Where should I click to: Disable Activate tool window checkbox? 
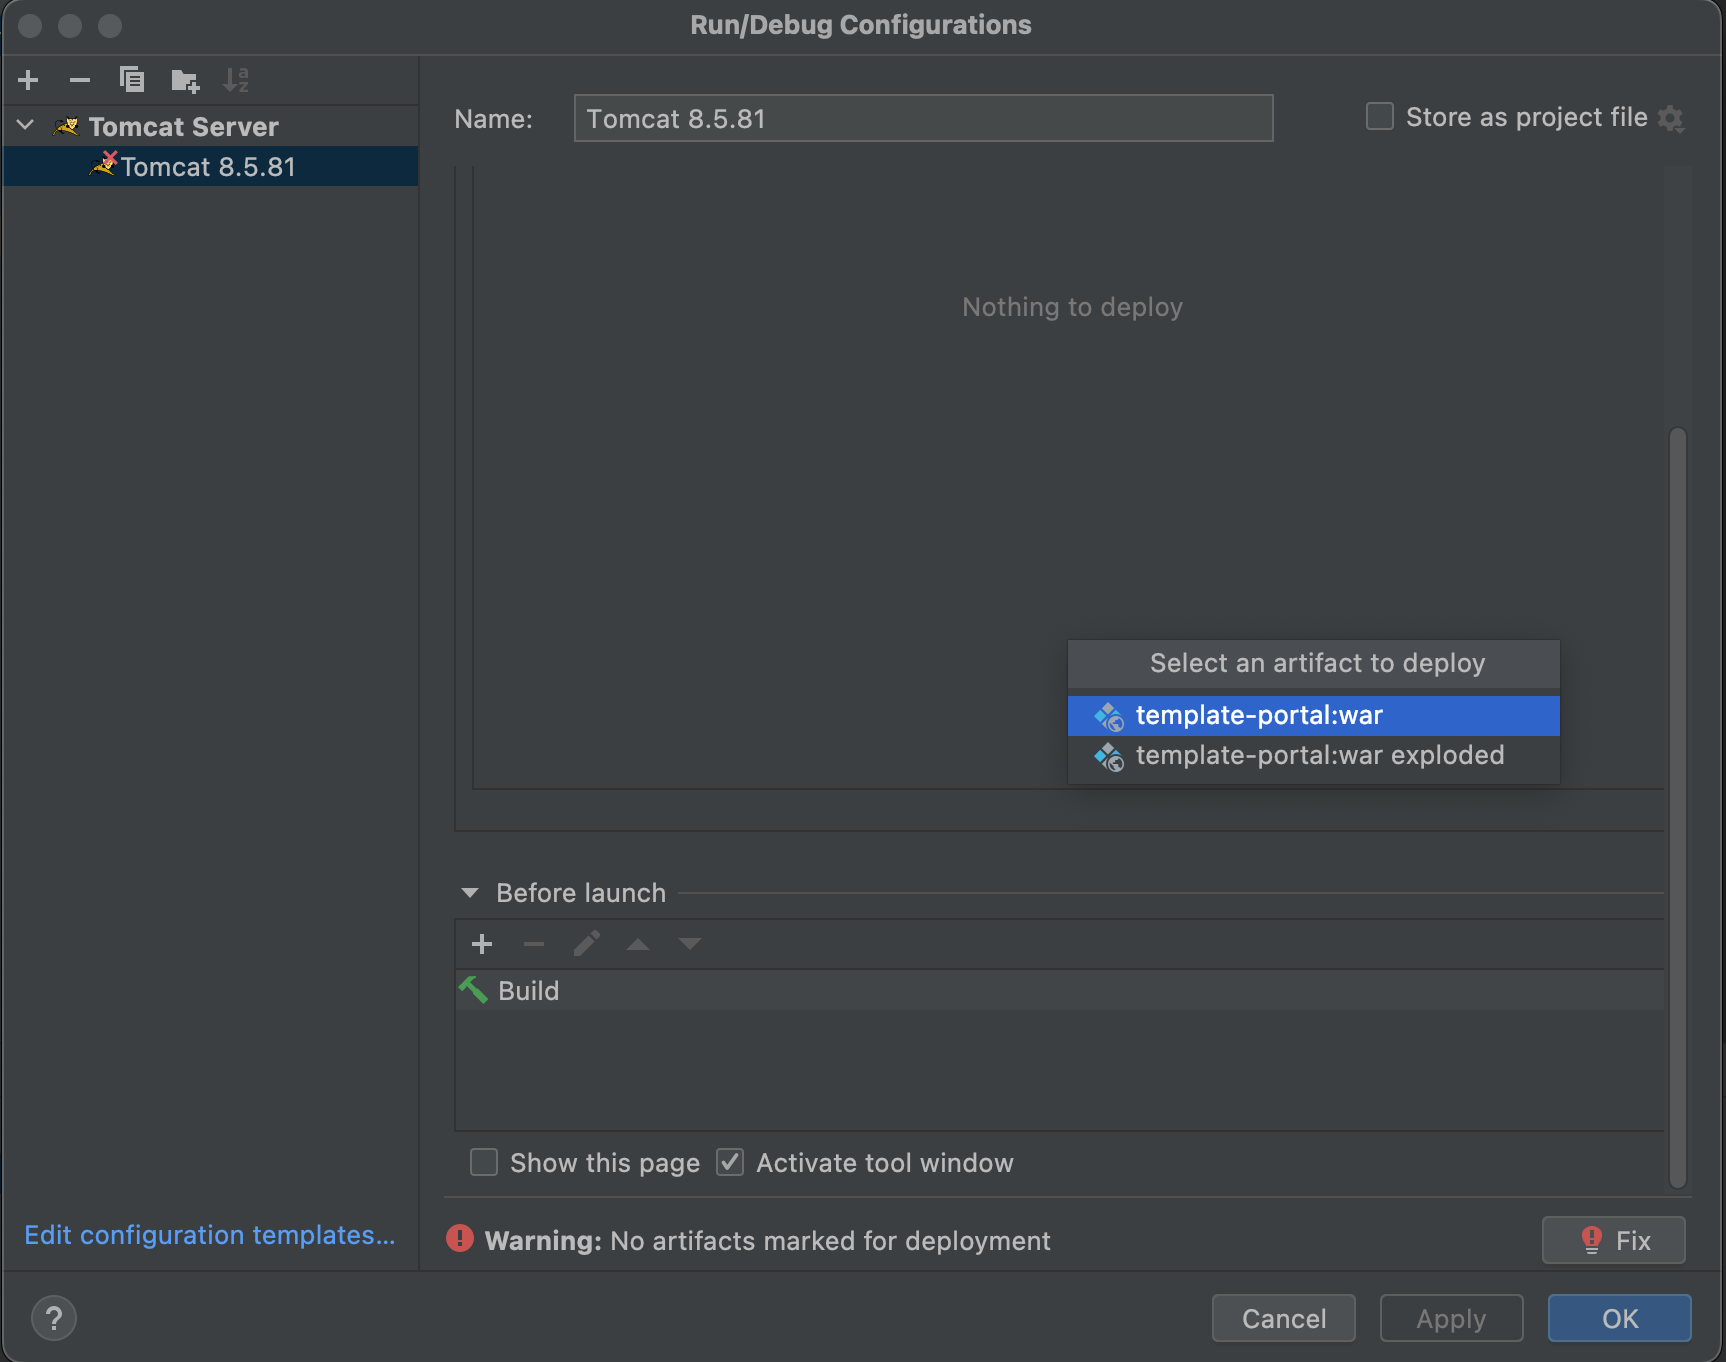tap(730, 1162)
